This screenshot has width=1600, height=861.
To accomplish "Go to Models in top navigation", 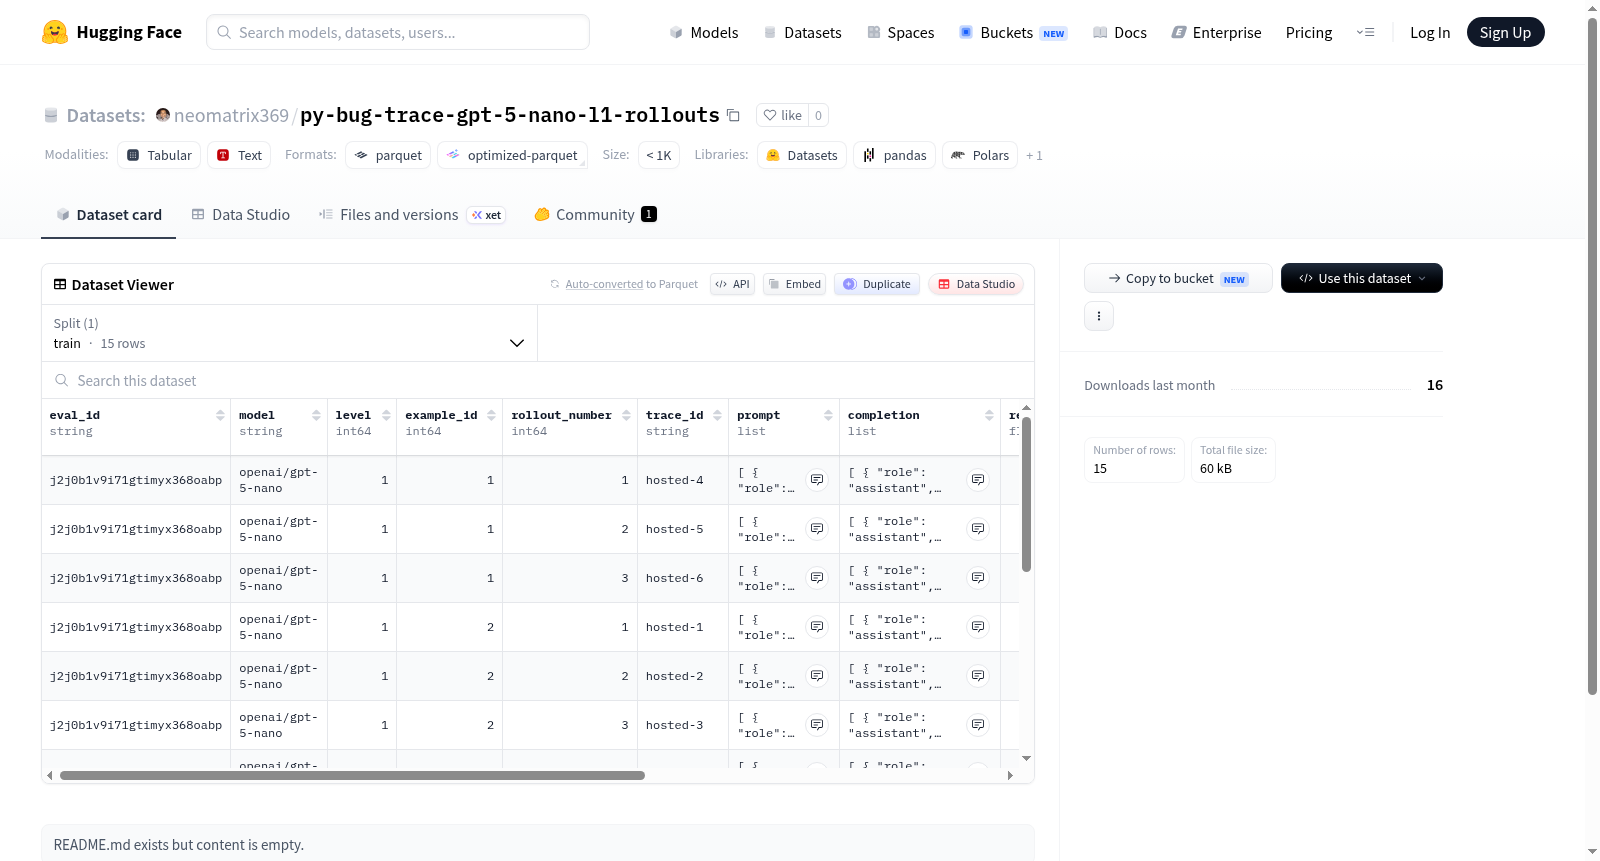I will tap(703, 32).
